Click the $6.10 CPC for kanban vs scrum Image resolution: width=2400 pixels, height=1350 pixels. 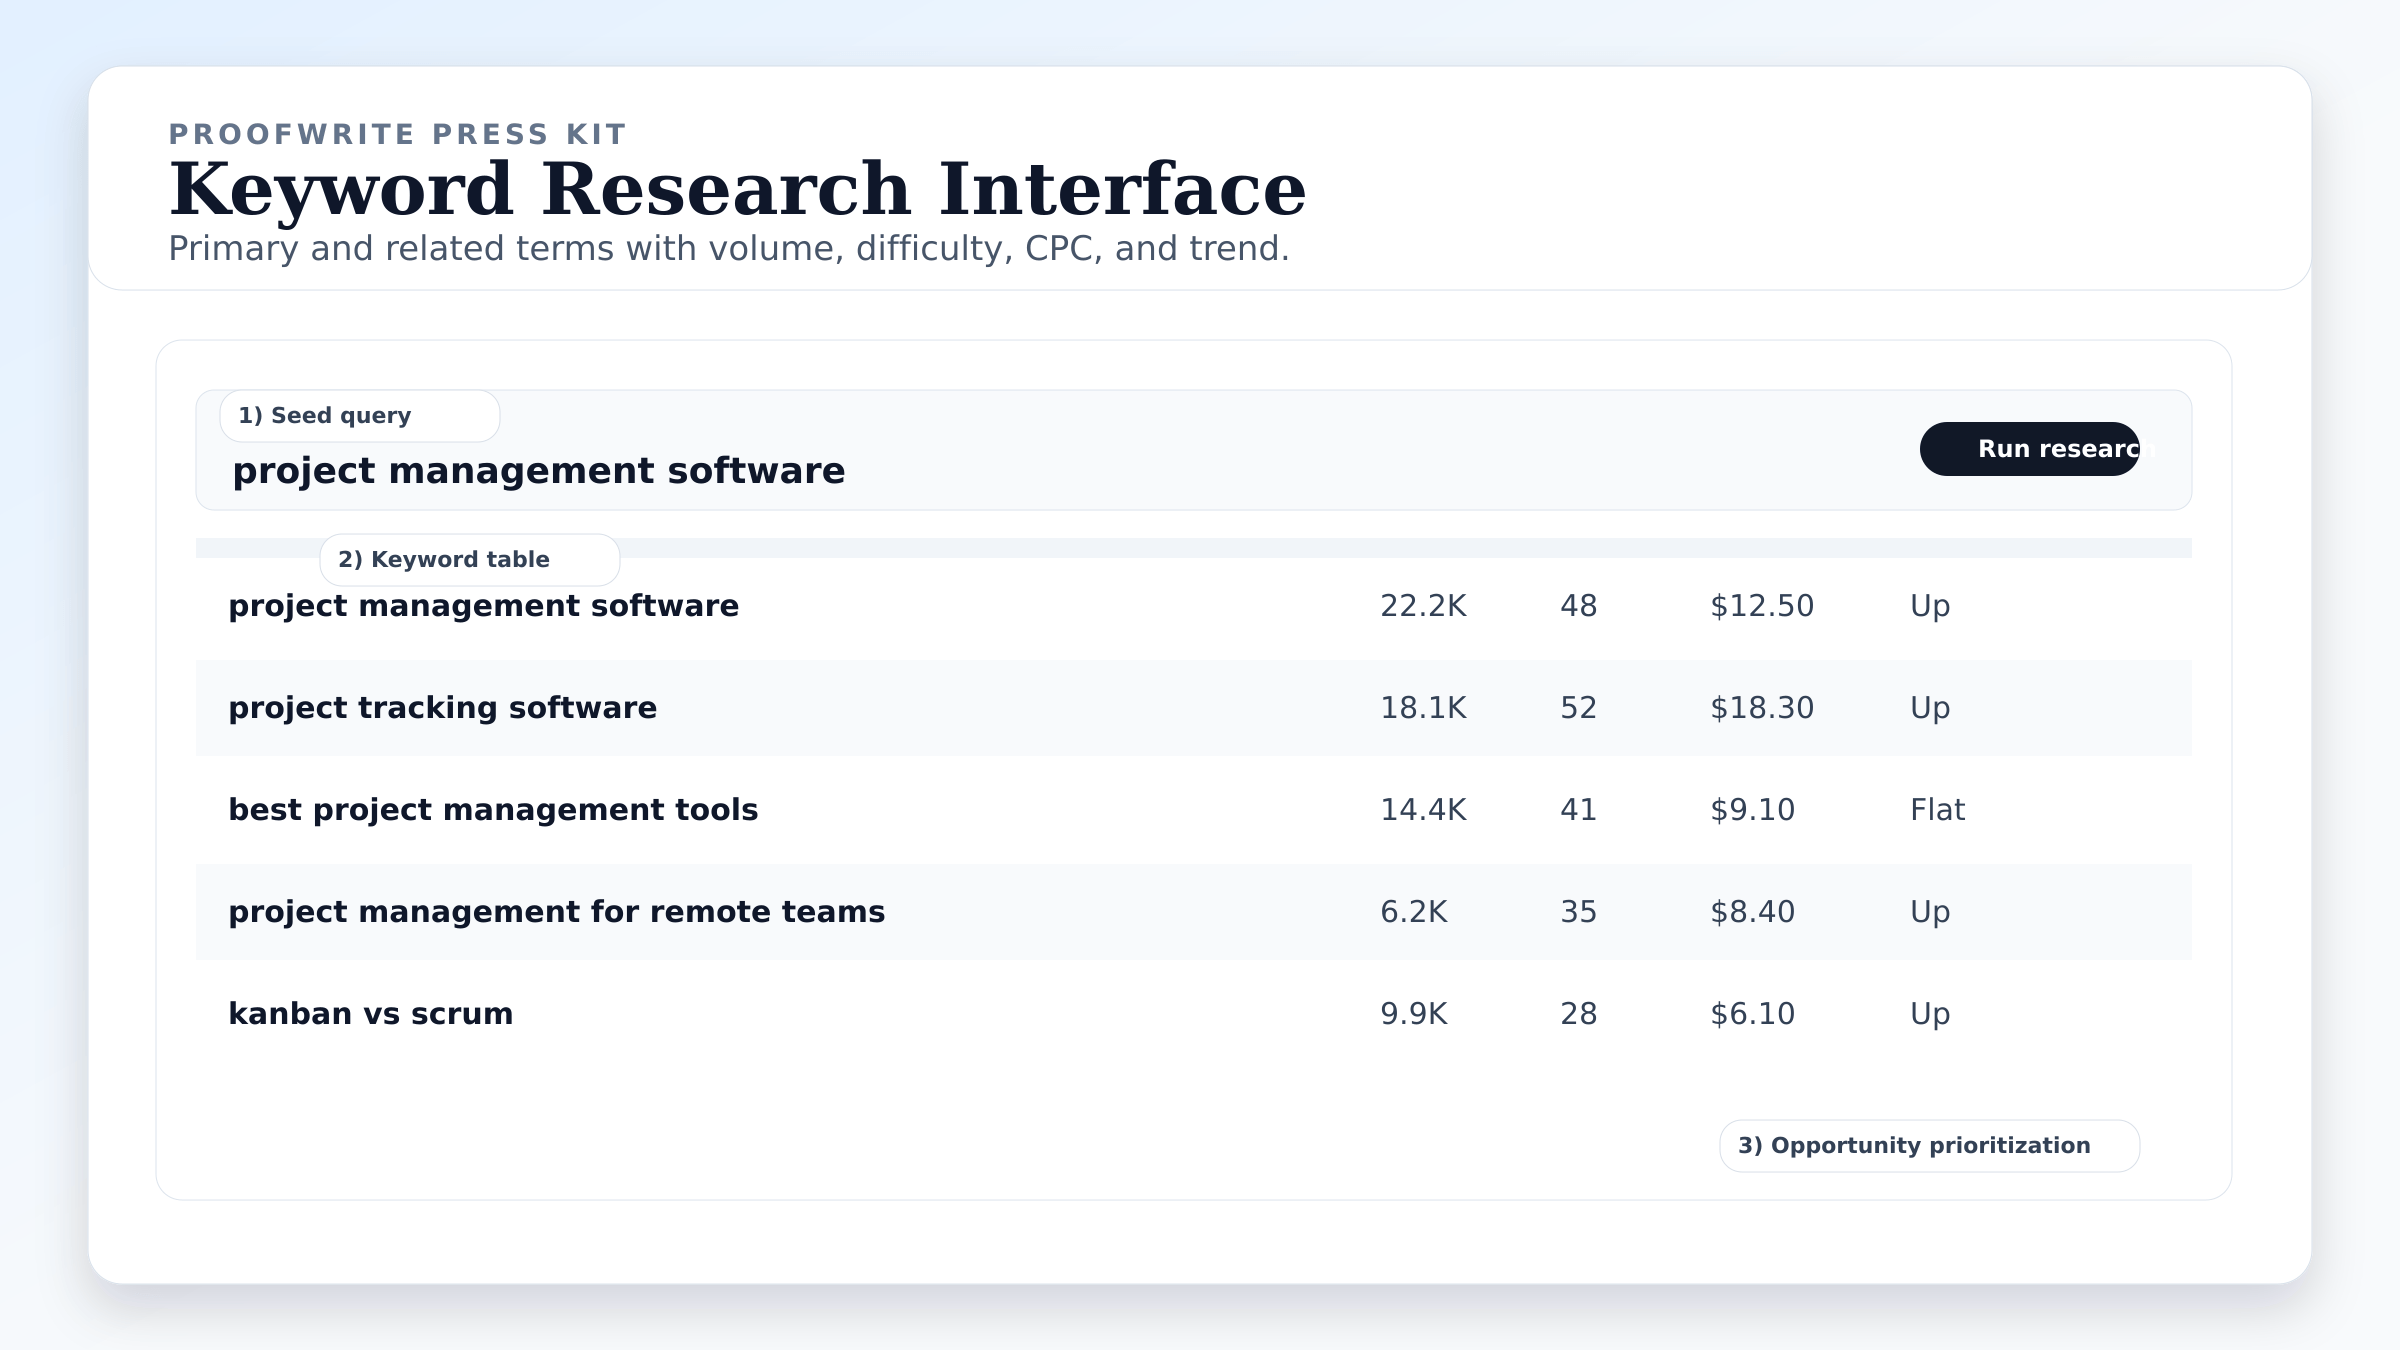pos(1753,1013)
